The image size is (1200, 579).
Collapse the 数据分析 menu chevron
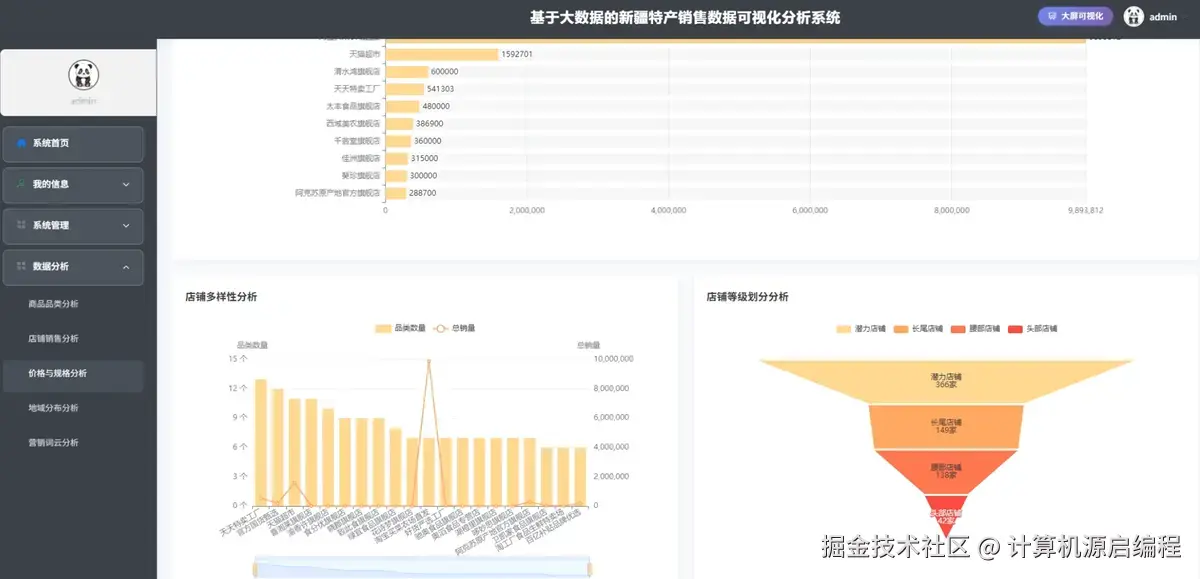tap(126, 267)
